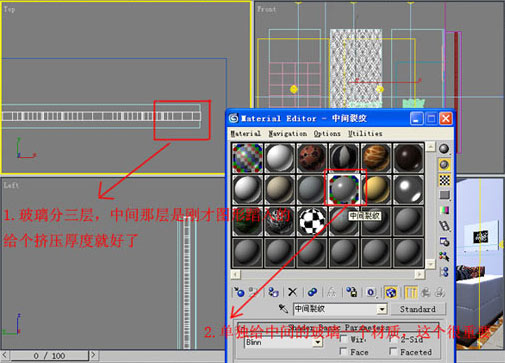Click the Video Color Check icon

click(x=444, y=210)
